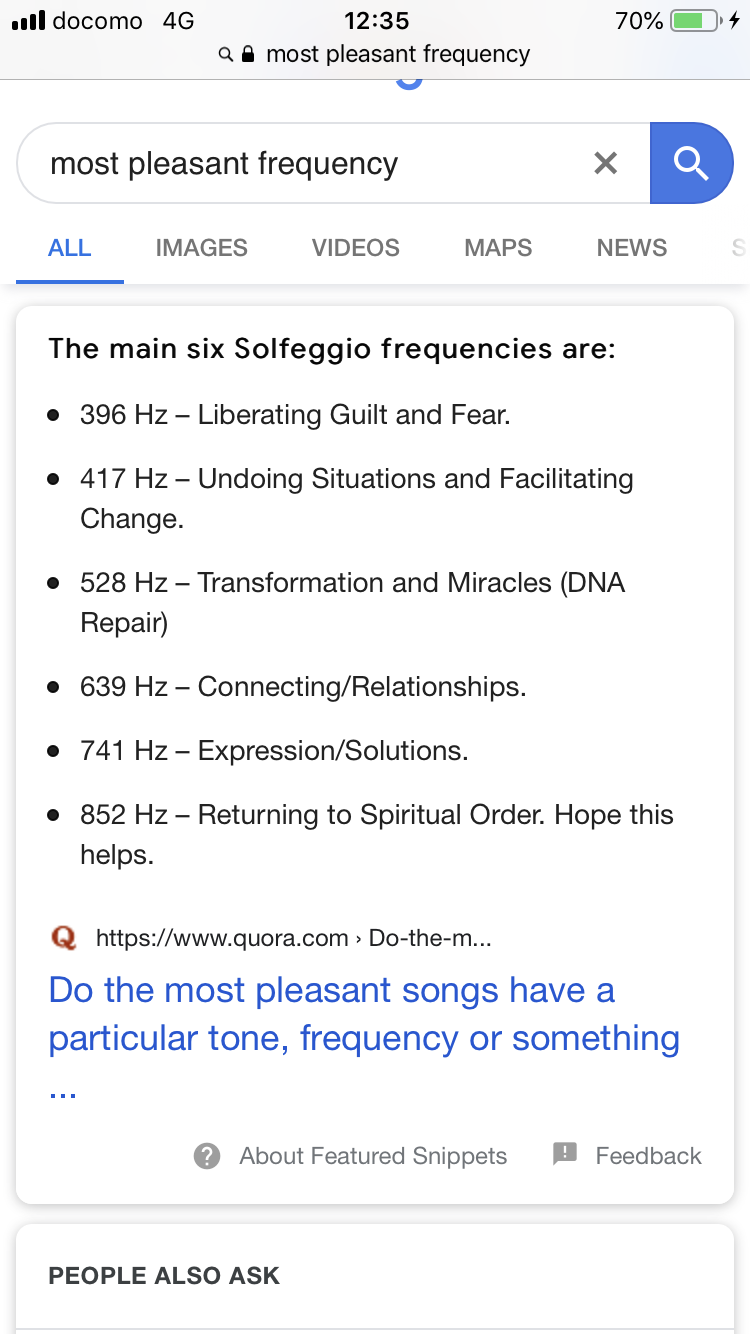Clear the search query with X icon
The width and height of the screenshot is (750, 1334).
click(x=606, y=163)
